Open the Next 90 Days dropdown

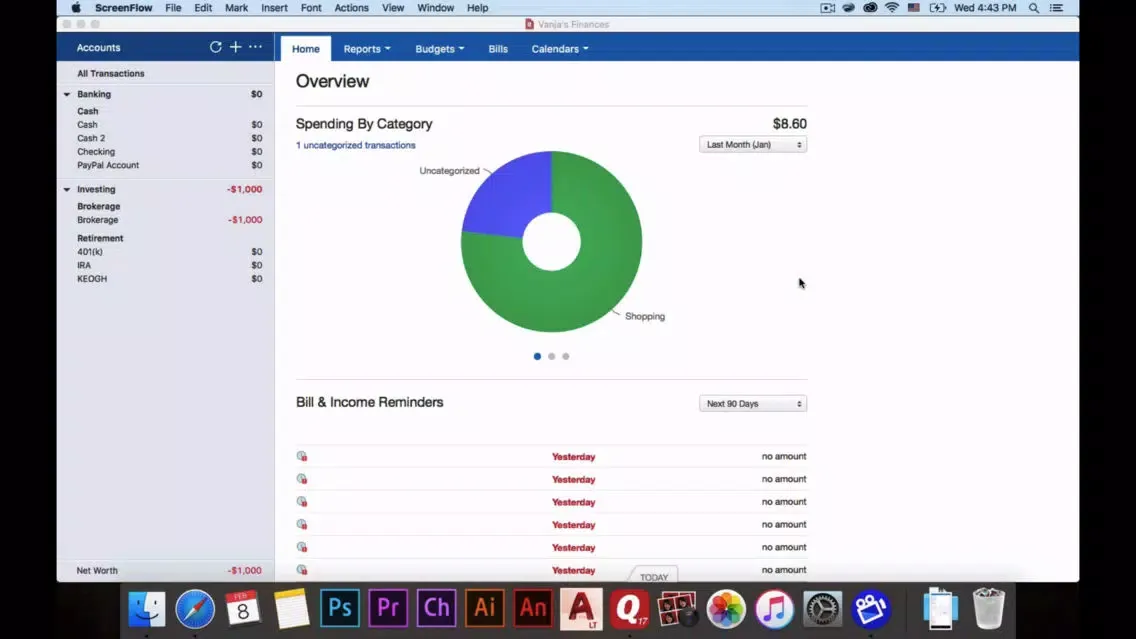click(753, 404)
